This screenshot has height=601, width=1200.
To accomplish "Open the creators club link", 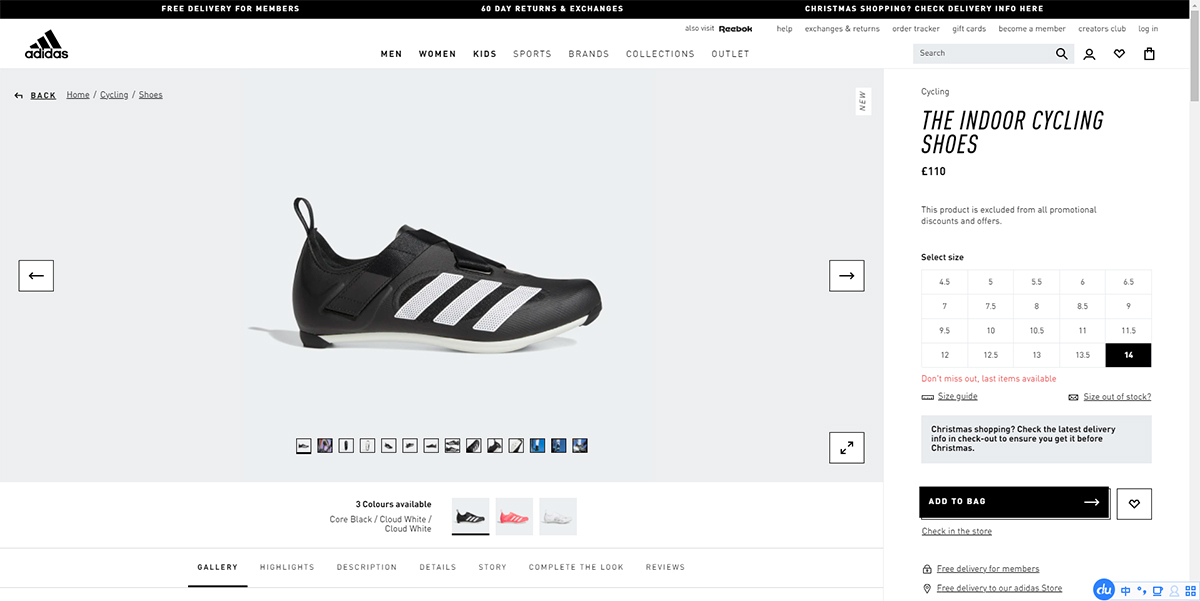I will tap(1102, 29).
